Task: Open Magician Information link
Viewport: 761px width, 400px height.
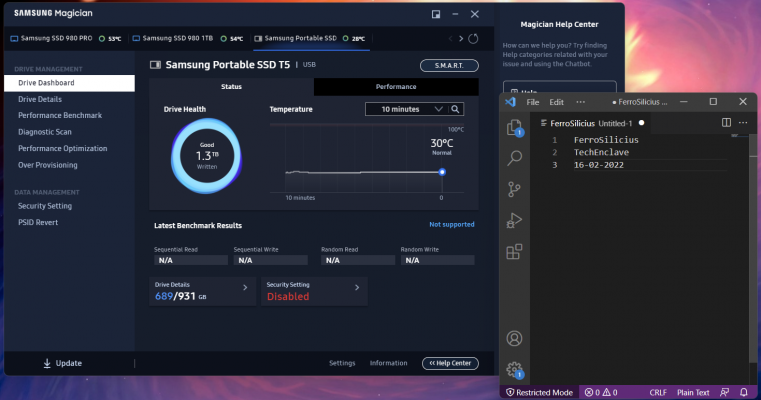Action: click(x=388, y=363)
